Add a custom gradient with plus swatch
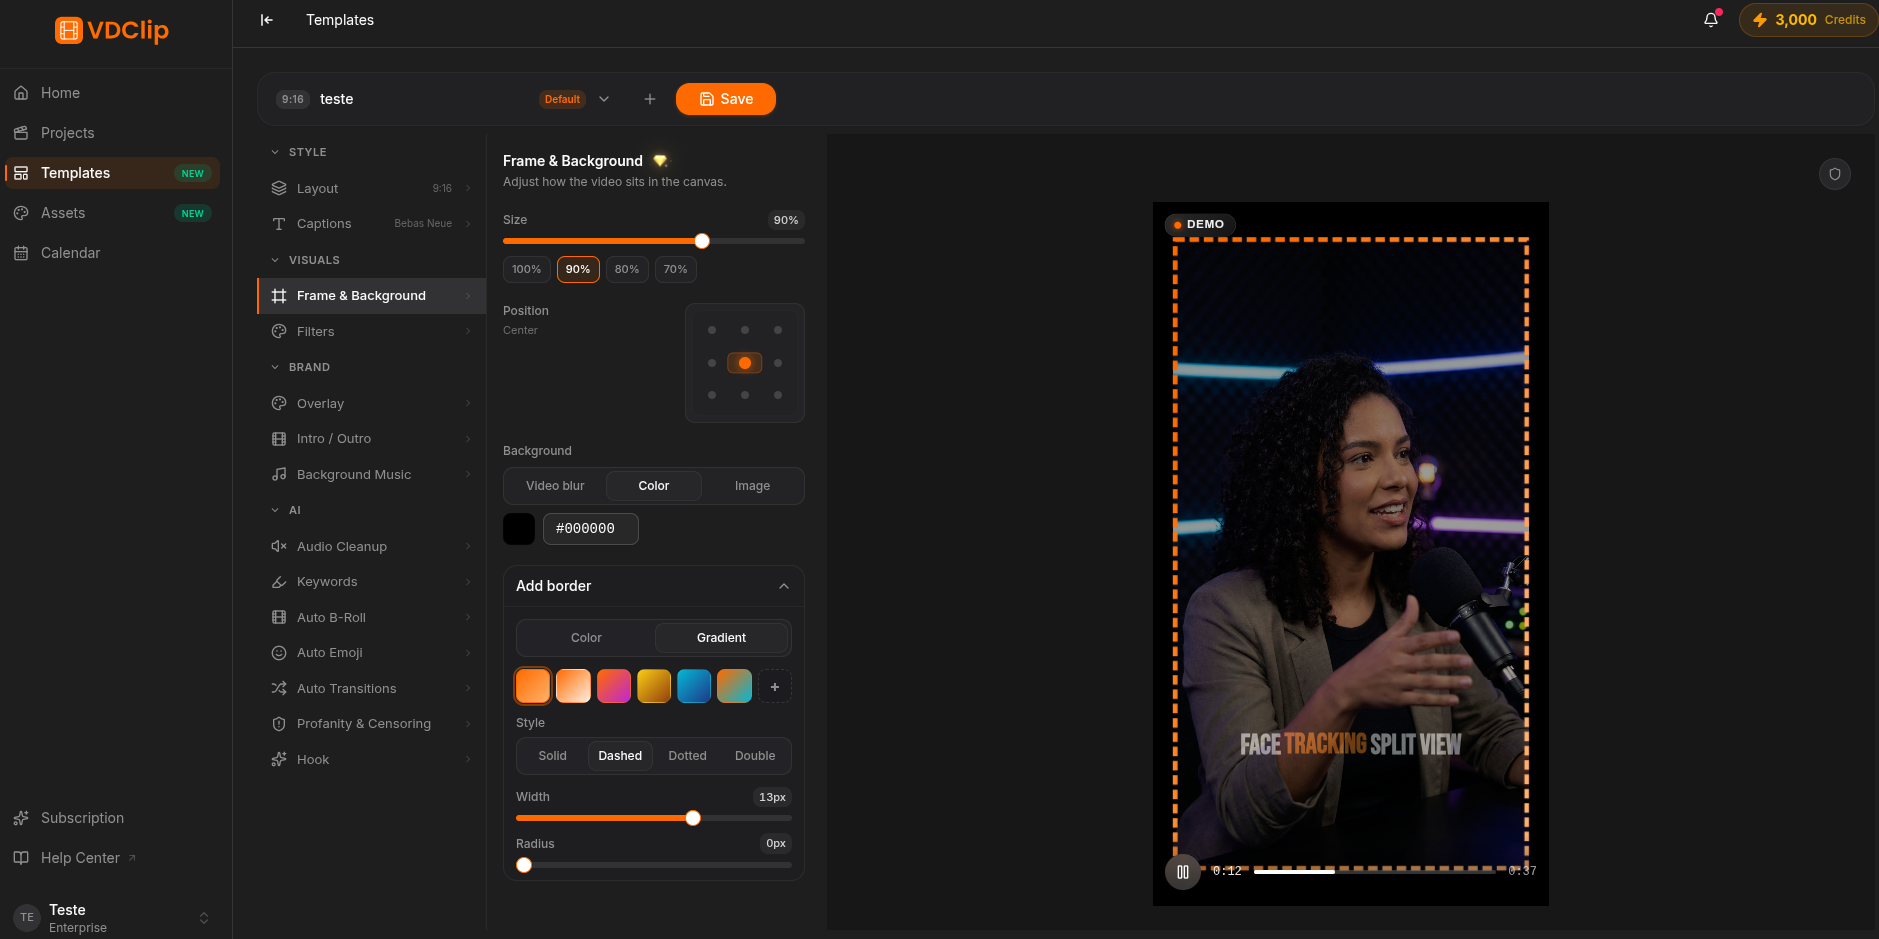The image size is (1879, 939). click(x=775, y=687)
